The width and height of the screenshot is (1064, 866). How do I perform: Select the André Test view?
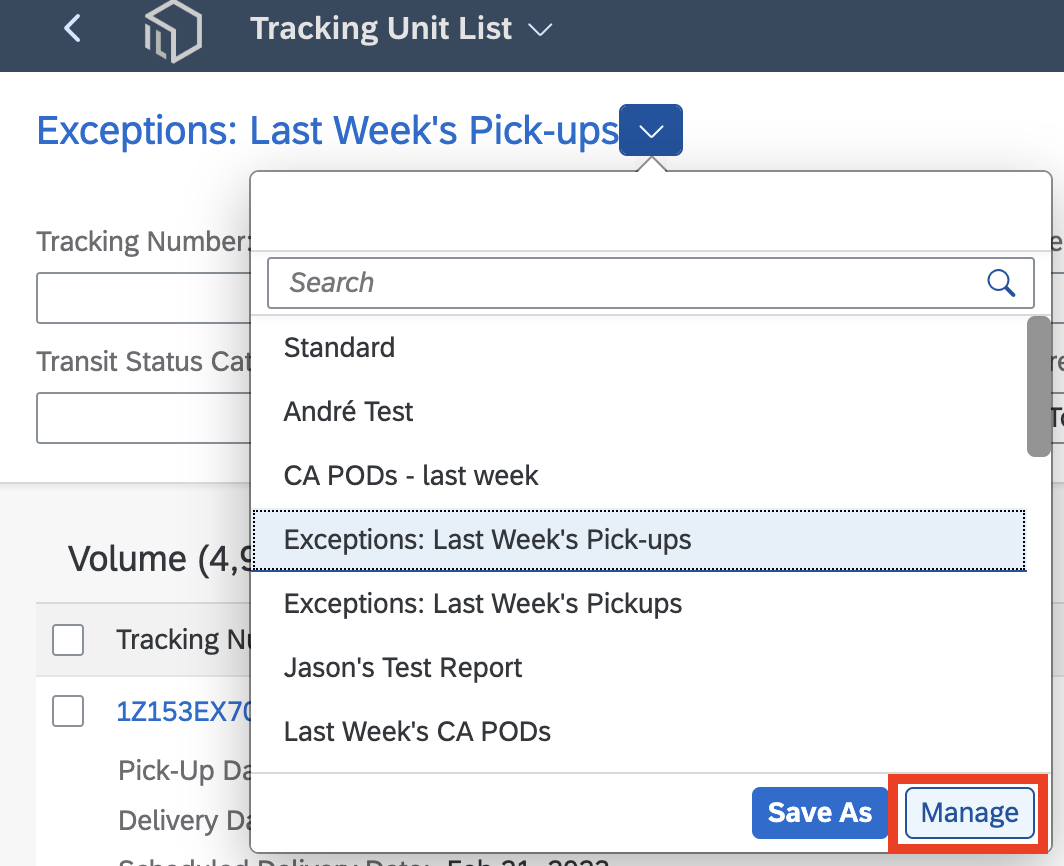(x=638, y=411)
